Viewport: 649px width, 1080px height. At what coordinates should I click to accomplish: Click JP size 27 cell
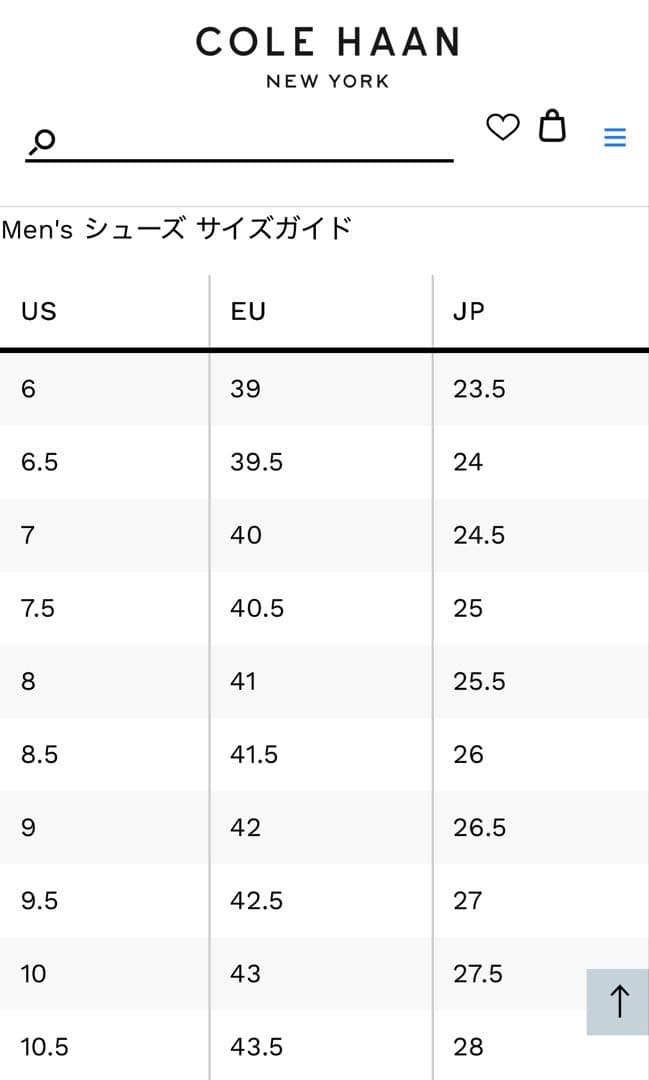click(467, 901)
